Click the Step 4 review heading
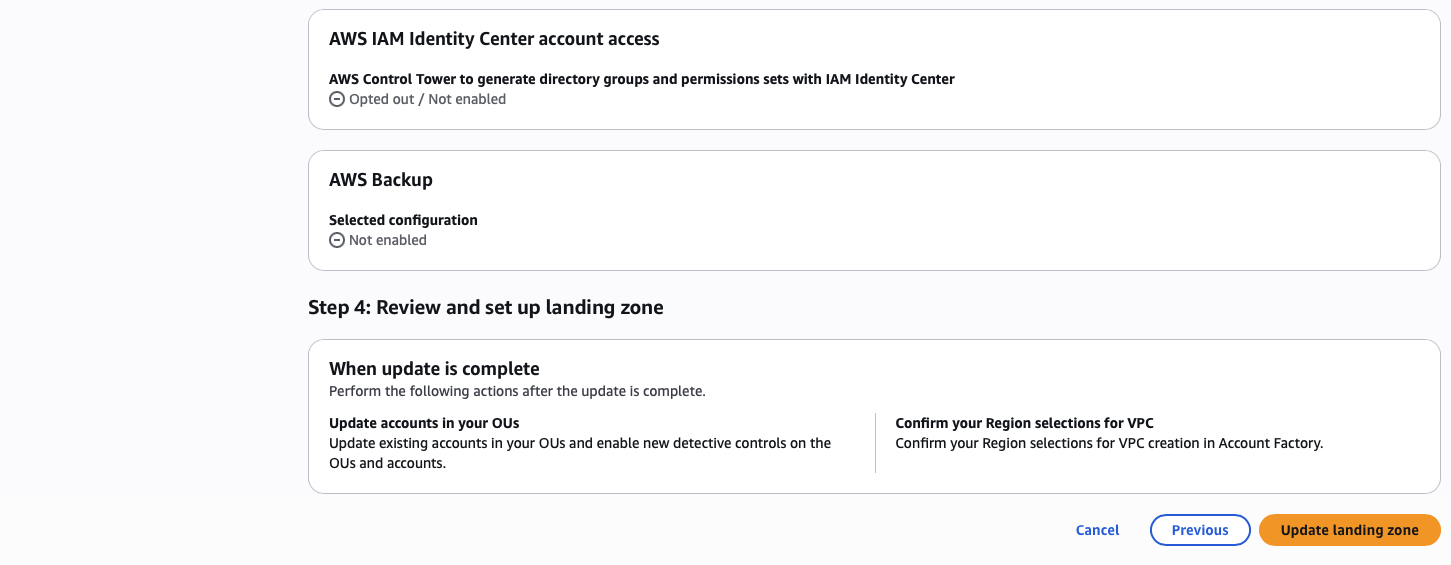The image size is (1451, 565). pyautogui.click(x=485, y=307)
